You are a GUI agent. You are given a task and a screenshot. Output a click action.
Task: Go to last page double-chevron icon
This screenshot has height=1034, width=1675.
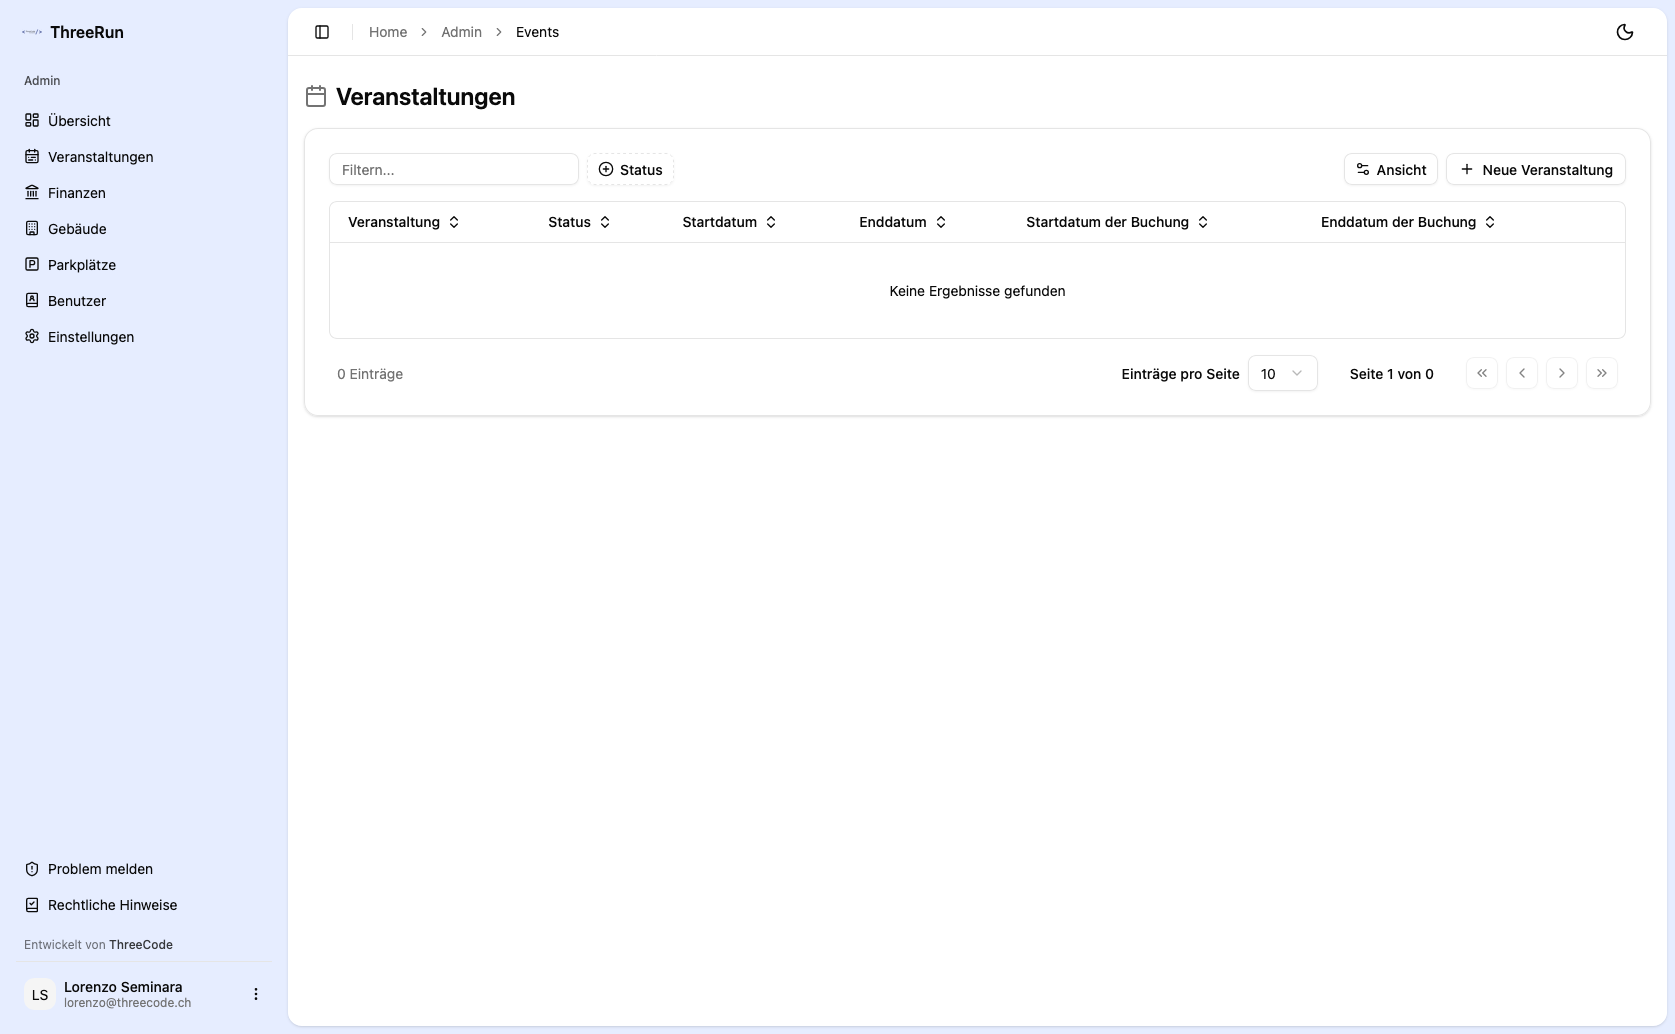coord(1602,373)
